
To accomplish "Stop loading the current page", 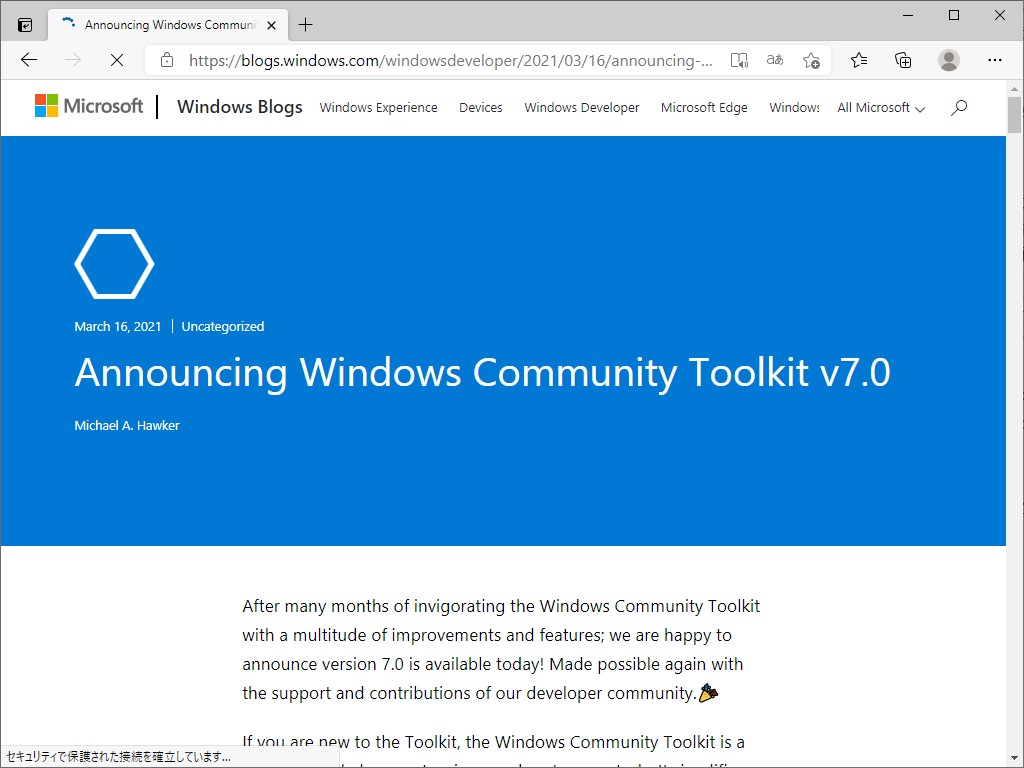I will pyautogui.click(x=116, y=60).
